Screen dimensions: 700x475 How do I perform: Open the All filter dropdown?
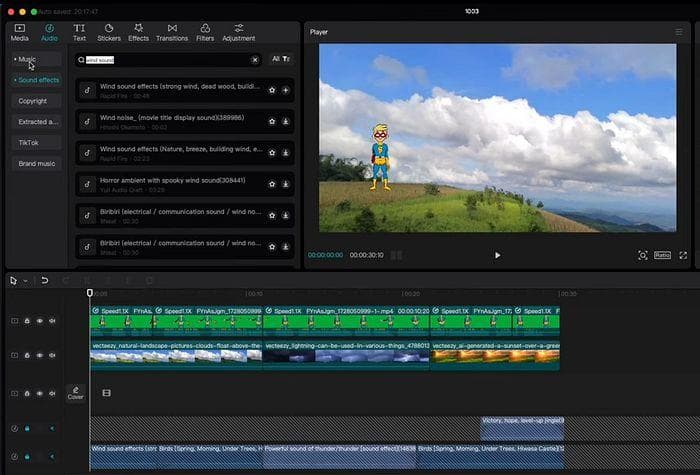[x=281, y=59]
